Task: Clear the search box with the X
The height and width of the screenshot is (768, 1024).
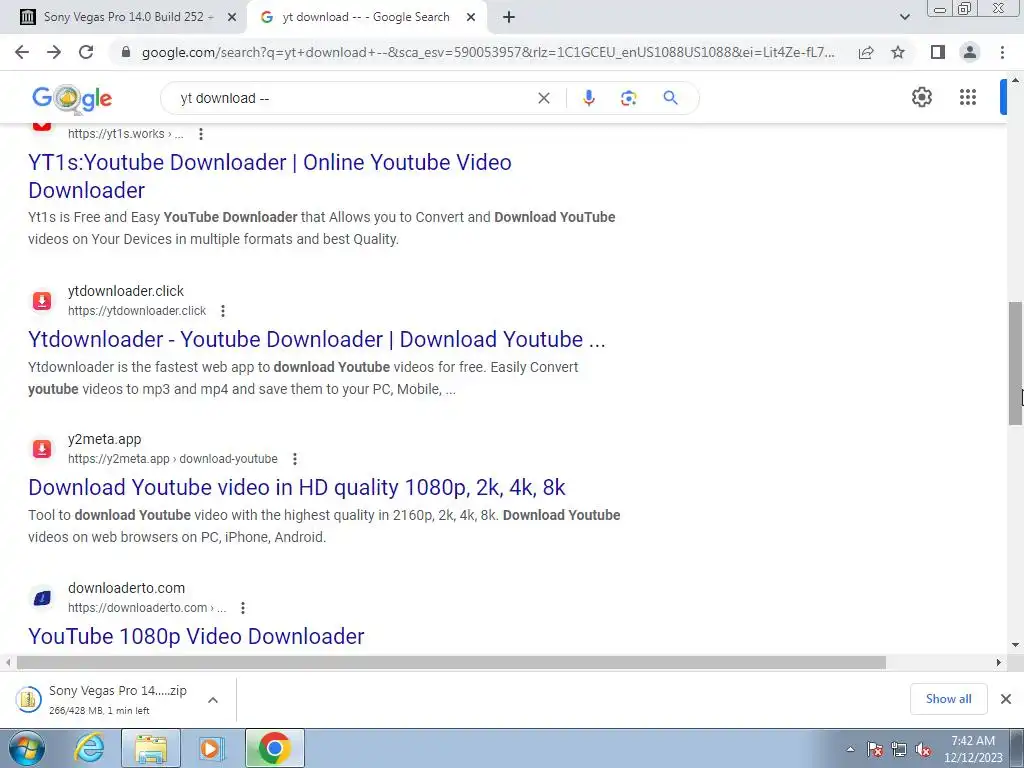Action: point(543,98)
